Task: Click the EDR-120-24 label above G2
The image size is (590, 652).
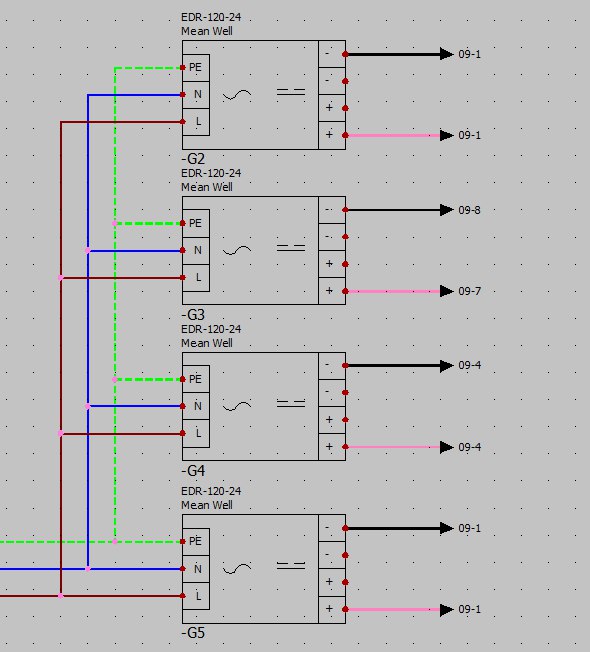Action: point(211,17)
